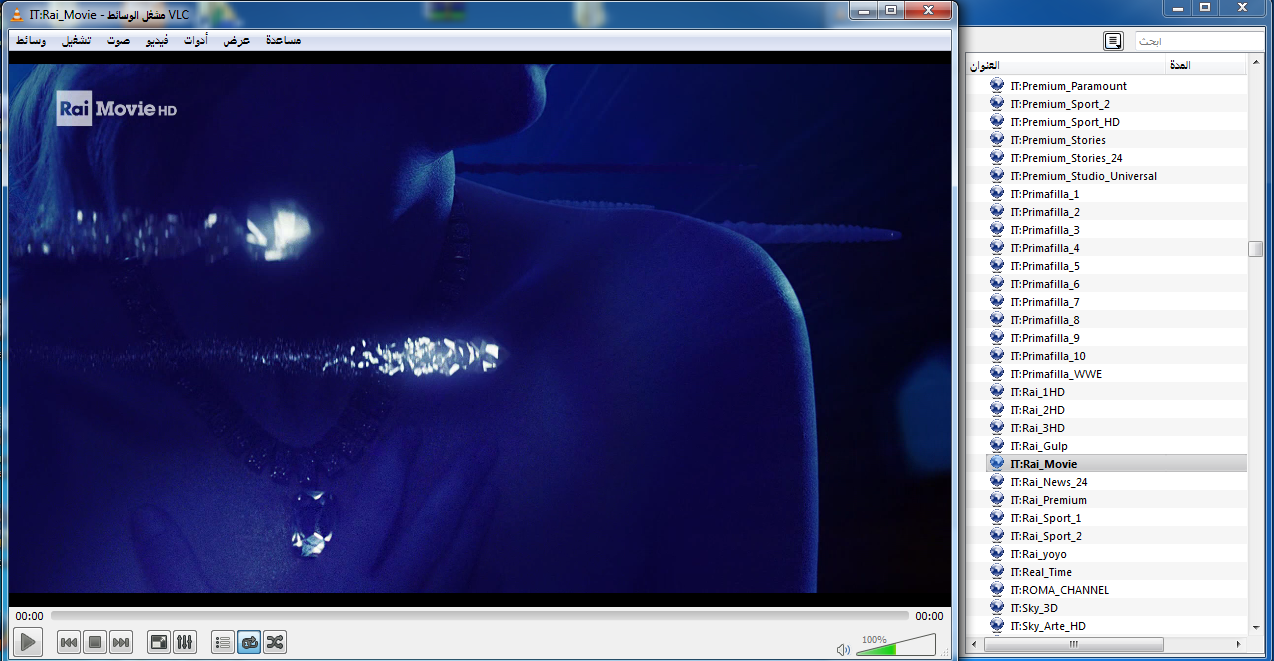Image resolution: width=1274 pixels, height=661 pixels.
Task: Click globe icon beside IT:Premium_Stories
Action: pos(997,139)
